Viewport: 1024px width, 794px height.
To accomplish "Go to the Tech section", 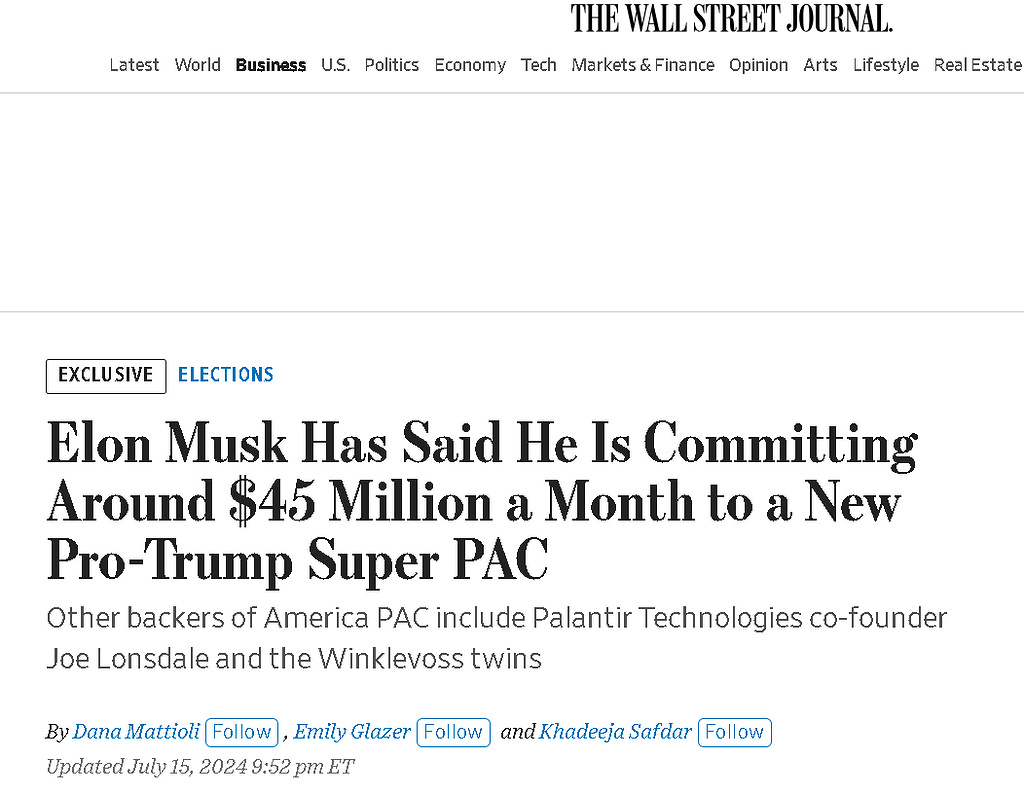I will [538, 65].
